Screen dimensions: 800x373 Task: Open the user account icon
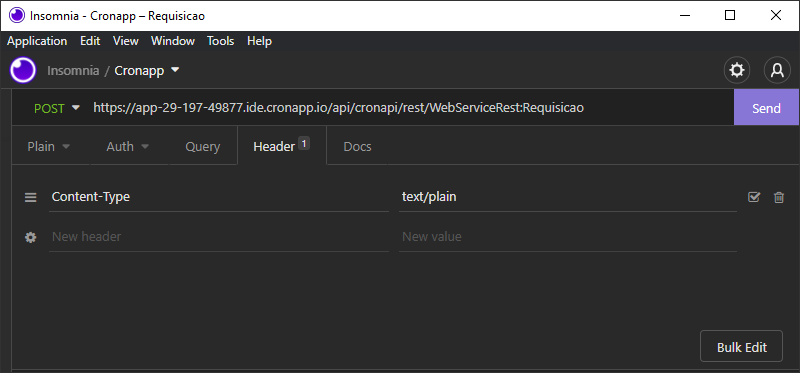point(777,70)
